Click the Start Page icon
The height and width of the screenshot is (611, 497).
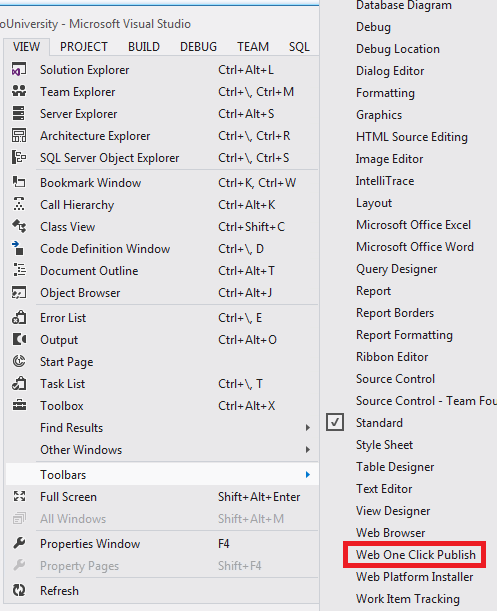[19, 361]
